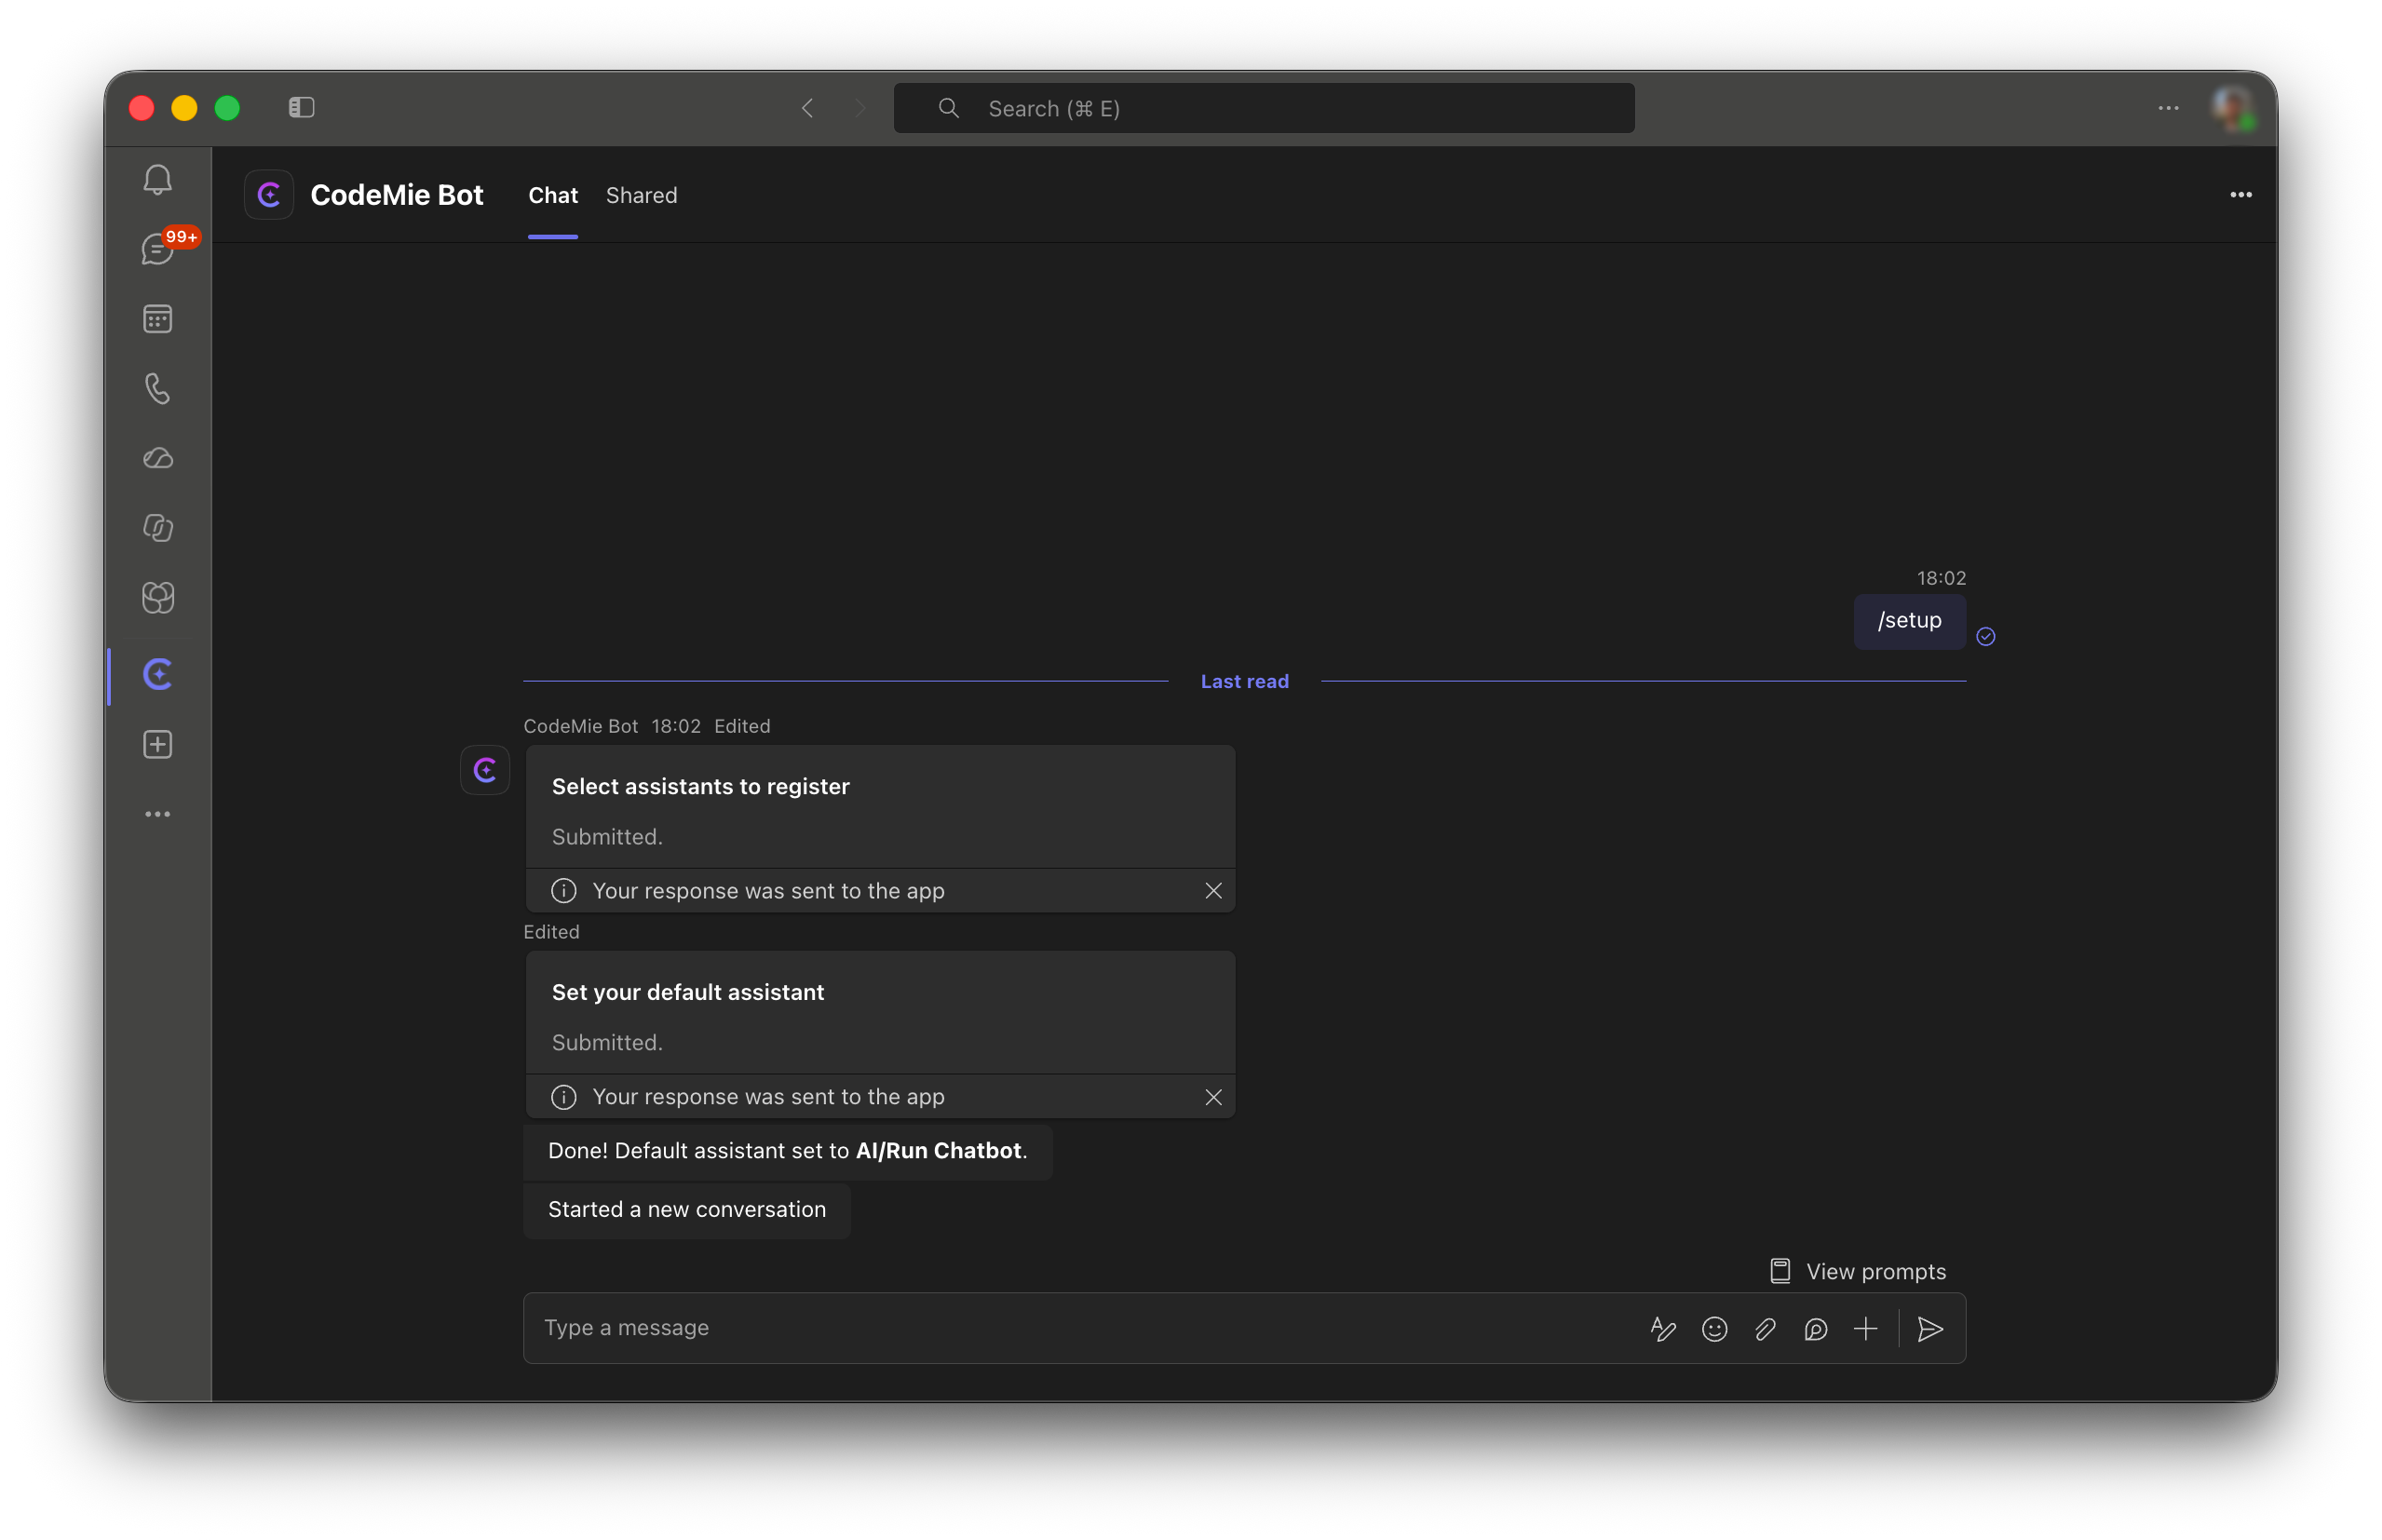Screen dimensions: 2382x1540
Task: Click the /setup sent message
Action: [1909, 621]
